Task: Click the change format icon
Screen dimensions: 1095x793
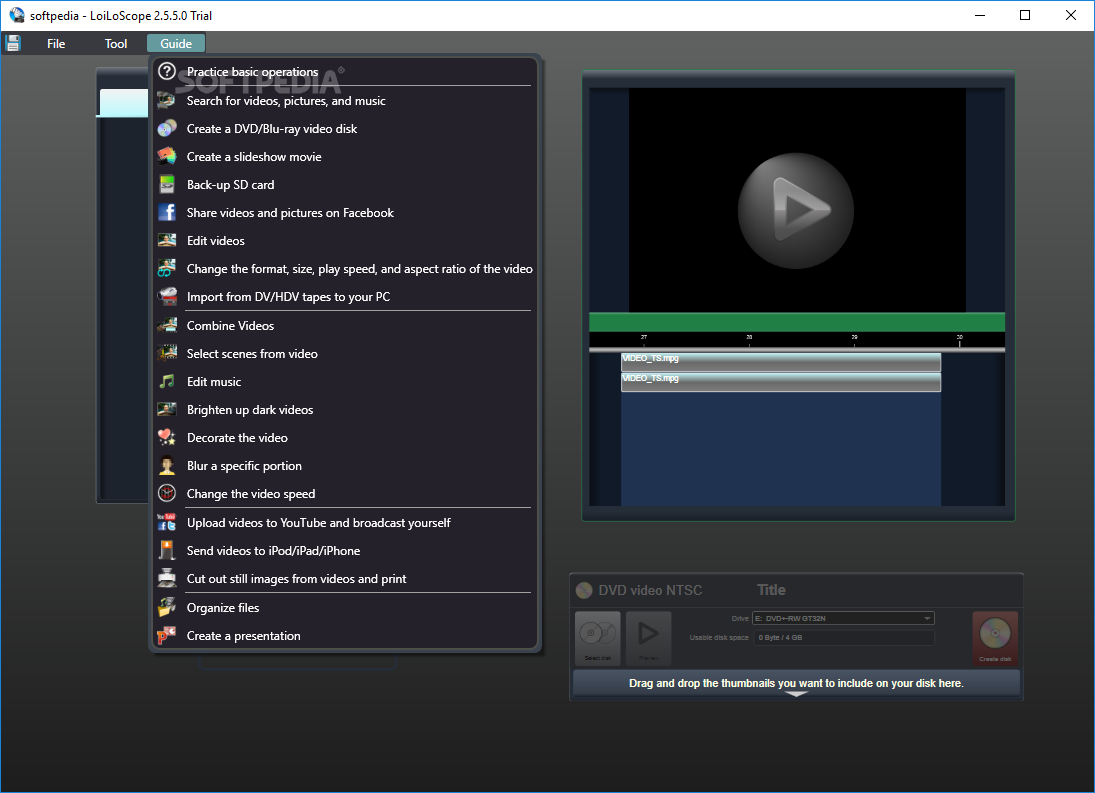Action: point(167,268)
